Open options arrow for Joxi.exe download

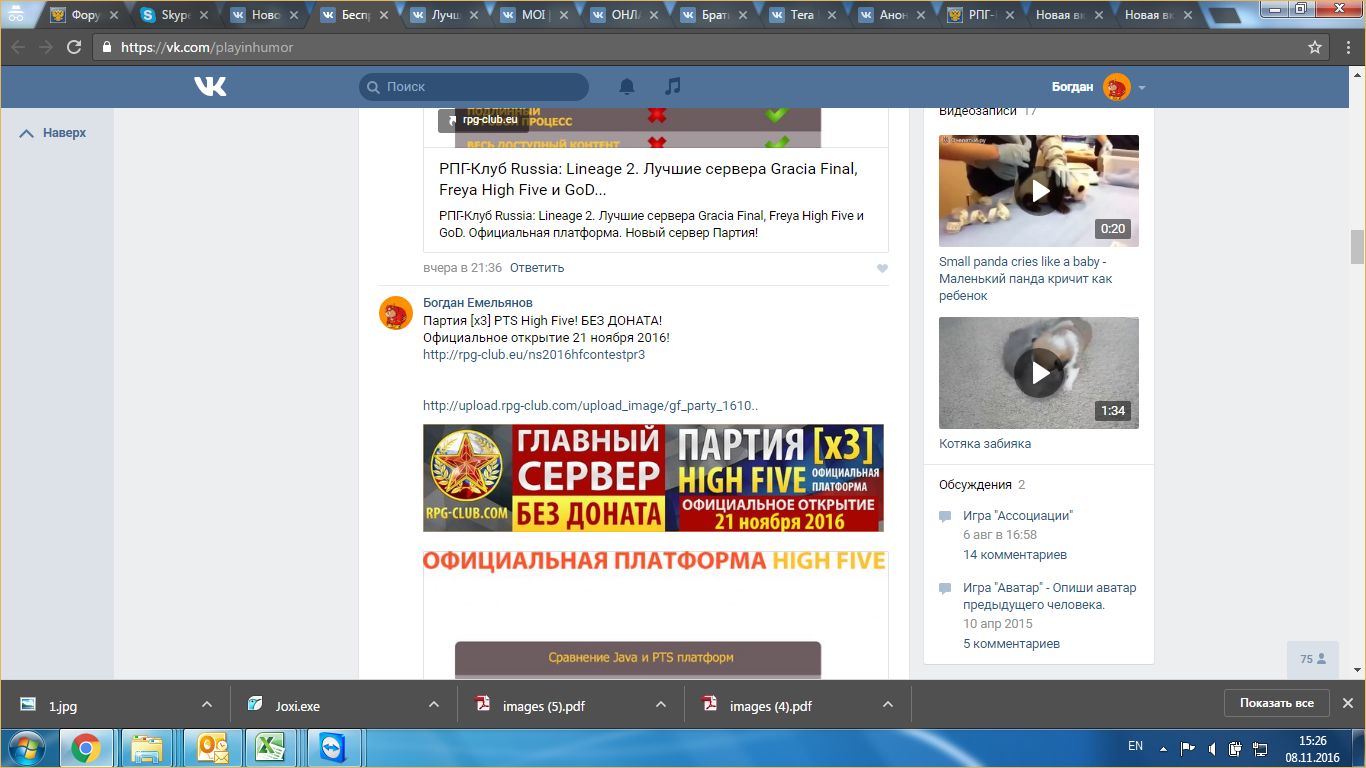(x=434, y=705)
